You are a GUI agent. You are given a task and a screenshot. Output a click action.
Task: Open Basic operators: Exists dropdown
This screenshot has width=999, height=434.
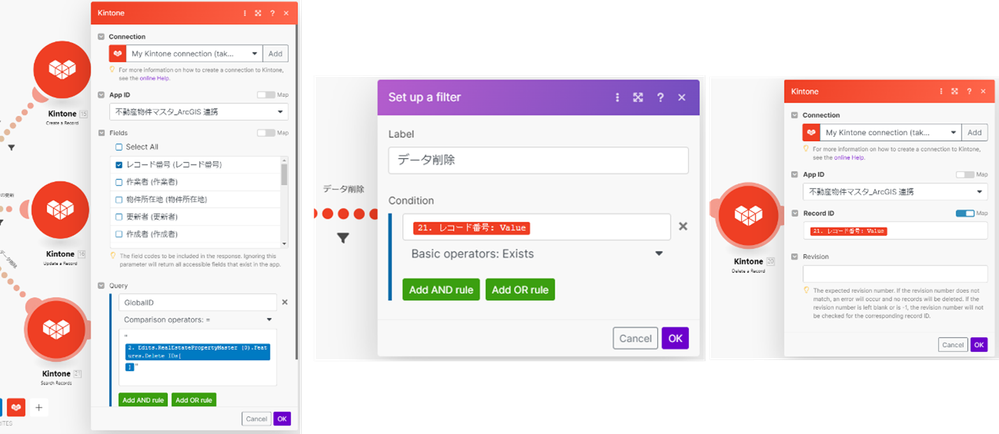(536, 254)
